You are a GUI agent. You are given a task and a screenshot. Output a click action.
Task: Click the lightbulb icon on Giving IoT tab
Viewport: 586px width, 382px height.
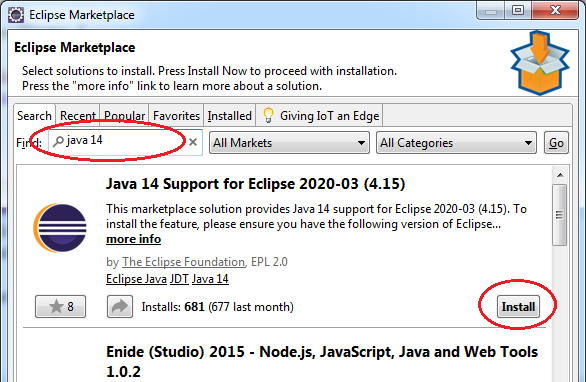(268, 115)
